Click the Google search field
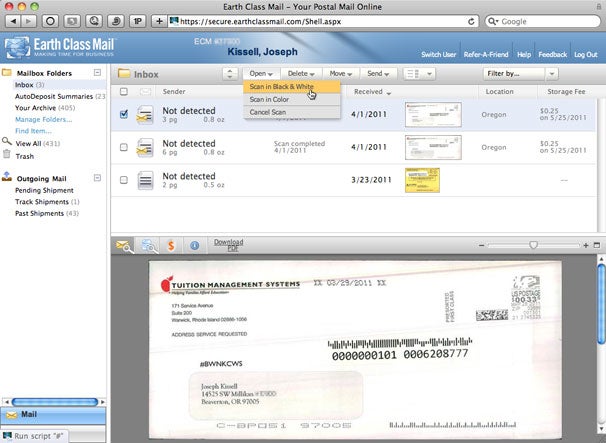 (x=543, y=21)
